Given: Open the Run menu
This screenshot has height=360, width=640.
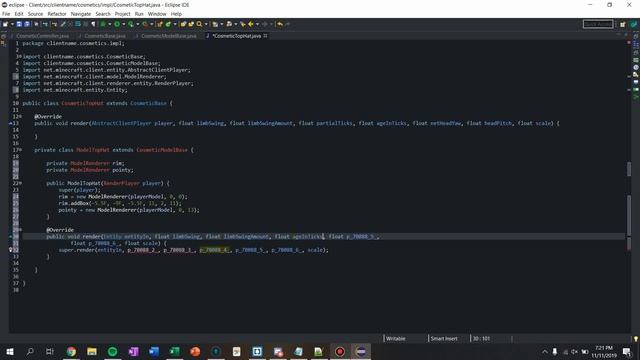Looking at the screenshot, I should pos(139,14).
